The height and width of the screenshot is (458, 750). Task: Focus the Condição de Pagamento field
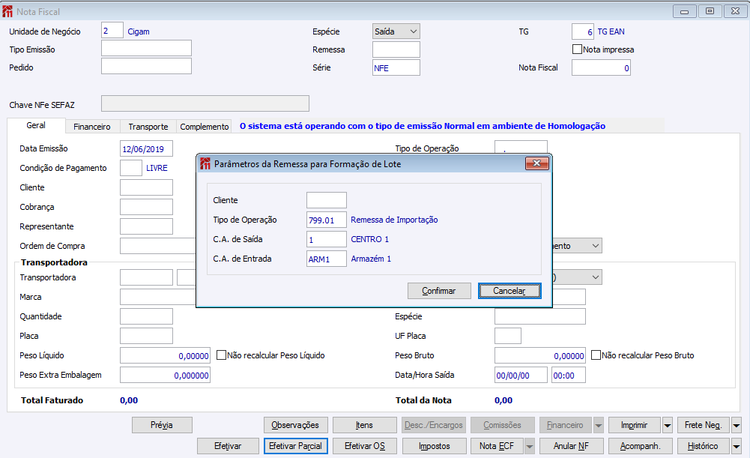tap(131, 168)
